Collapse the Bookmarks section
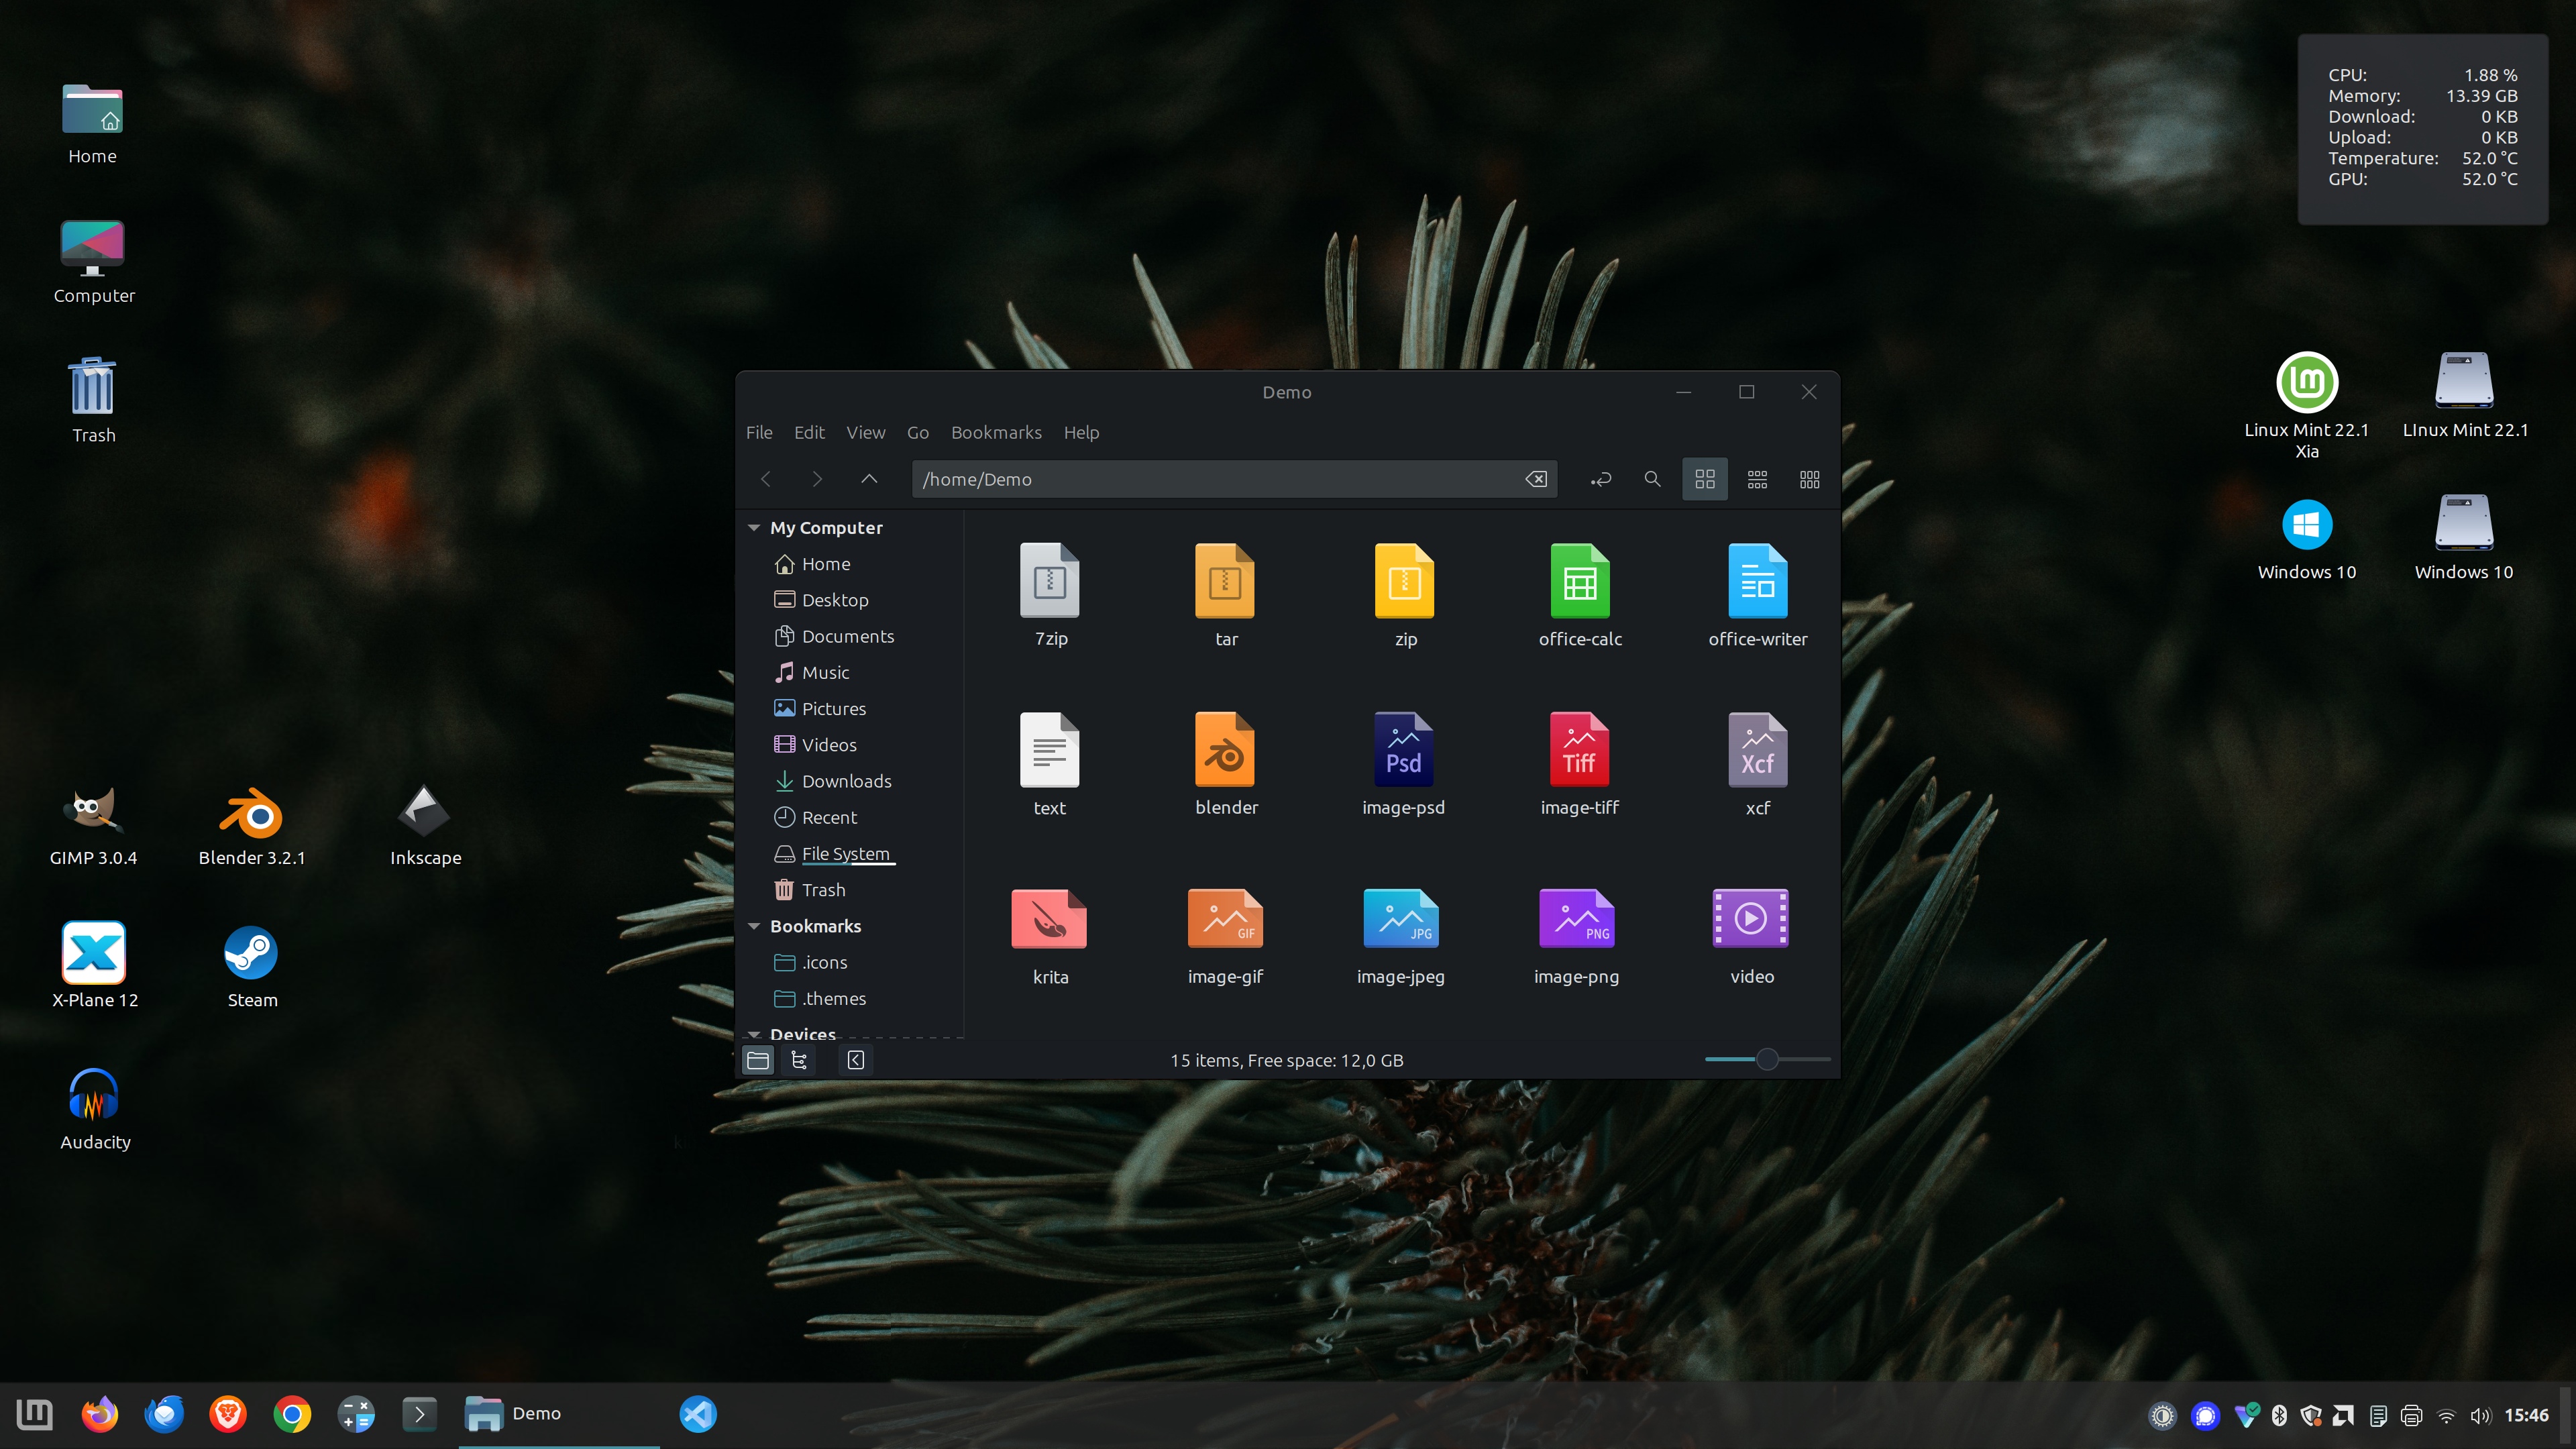This screenshot has height=1449, width=2576. (754, 926)
